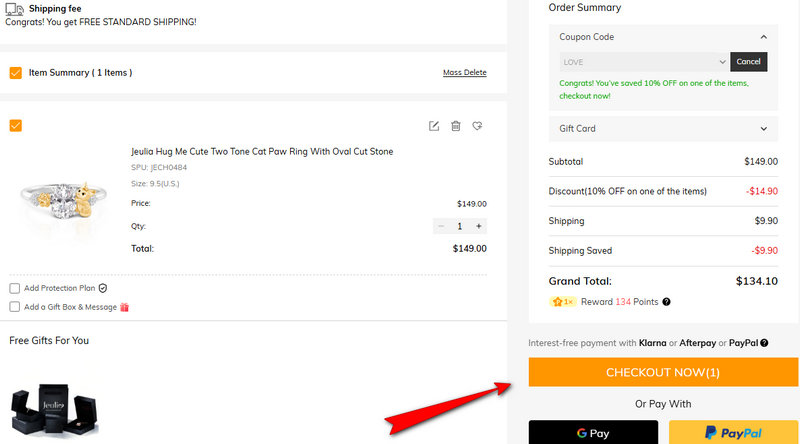This screenshot has width=800, height=444.
Task: Uncheck the cat paw ring checkbox
Action: point(15,126)
